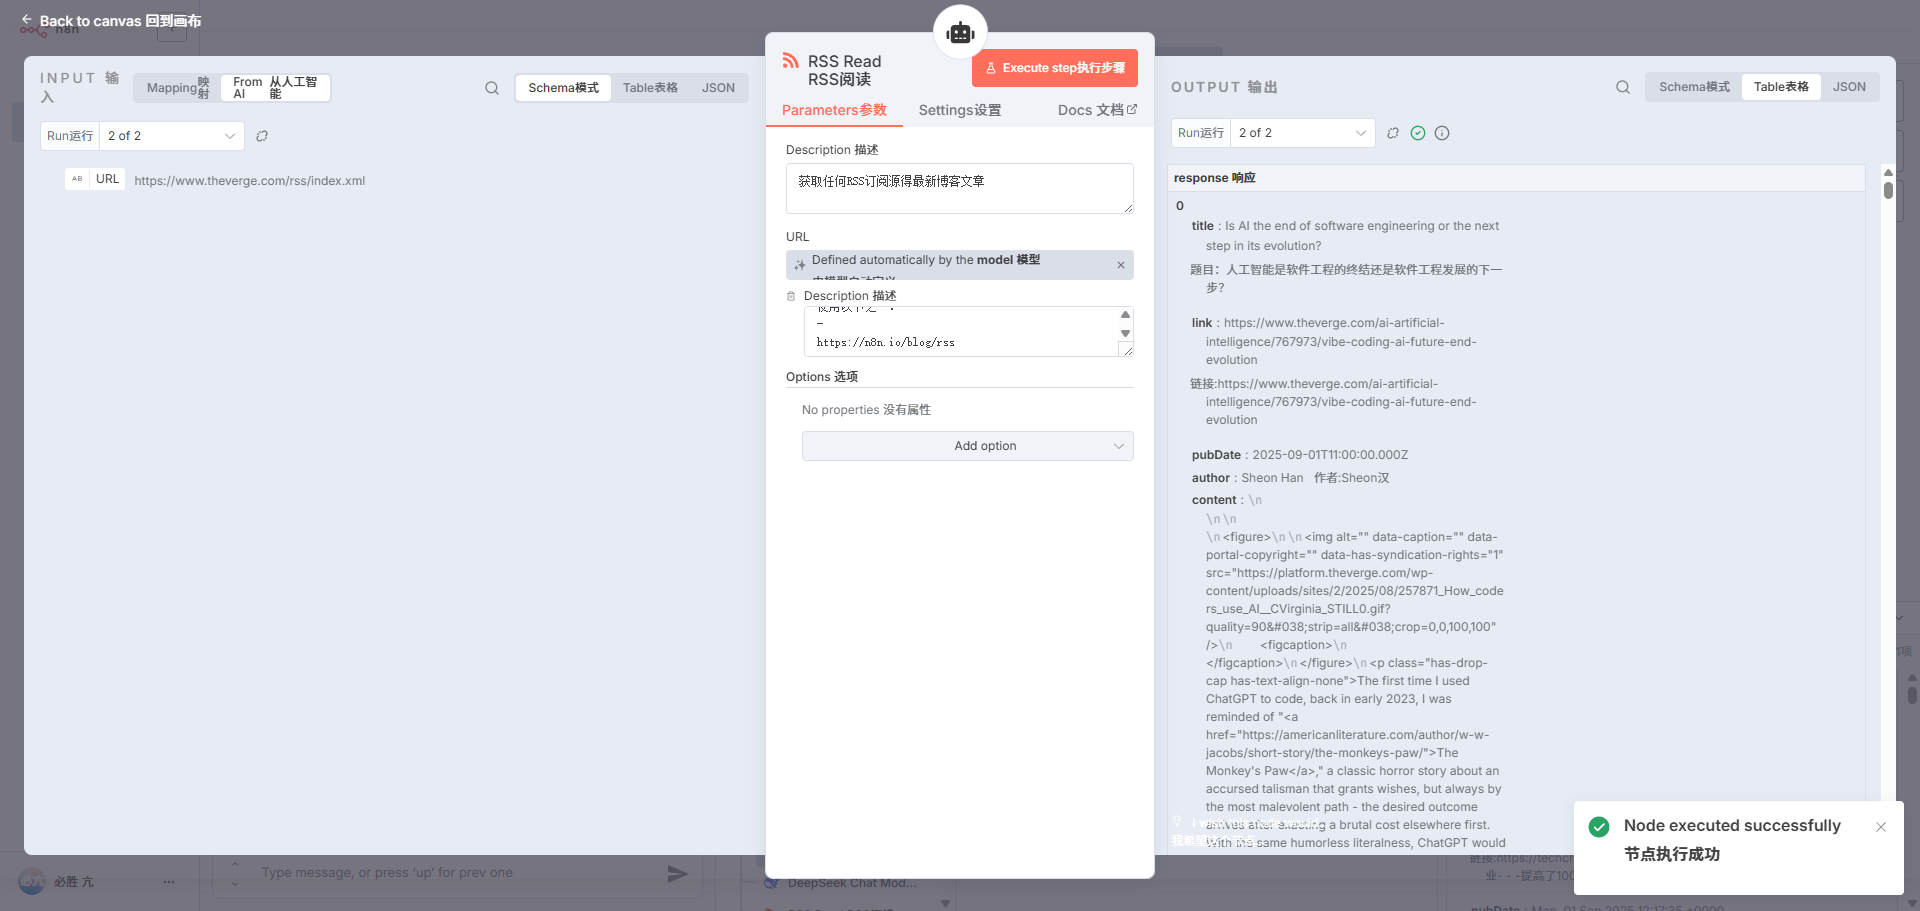The image size is (1920, 911).
Task: Click output scrollbar up arrow
Action: click(1888, 172)
